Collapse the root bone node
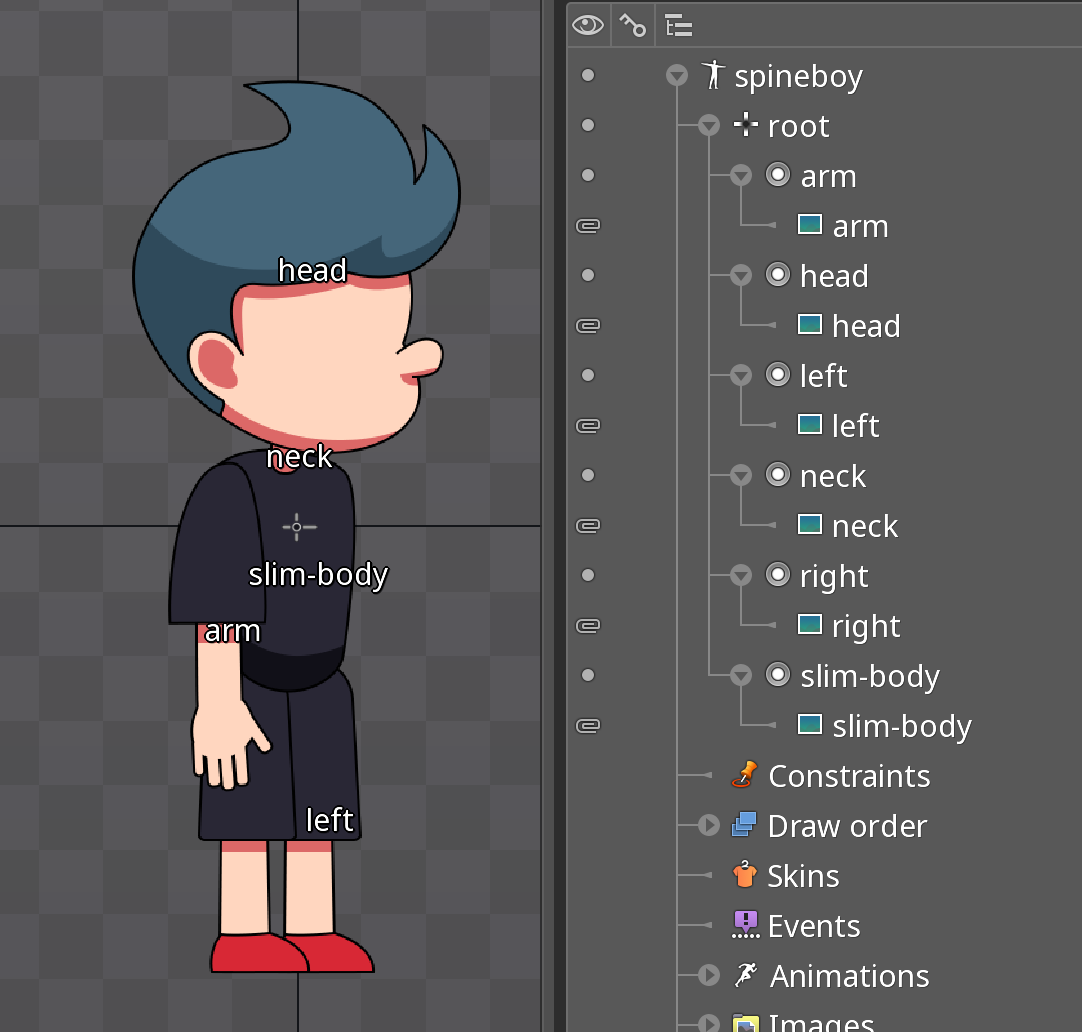 tap(709, 126)
